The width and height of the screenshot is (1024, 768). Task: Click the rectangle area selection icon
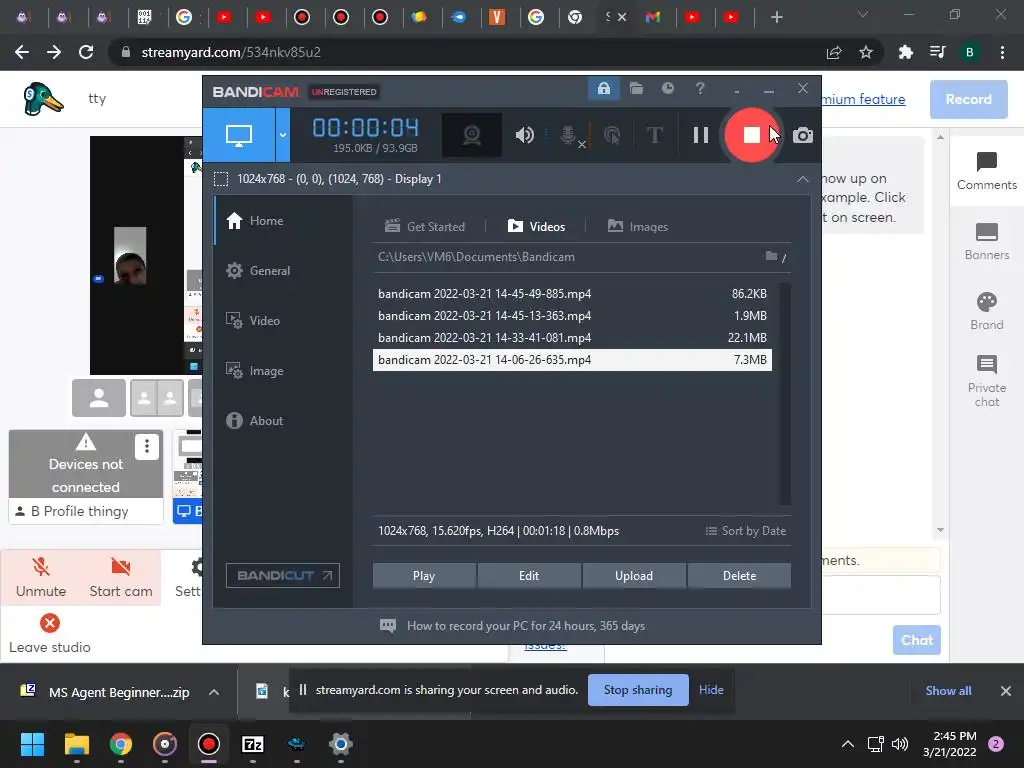(221, 179)
